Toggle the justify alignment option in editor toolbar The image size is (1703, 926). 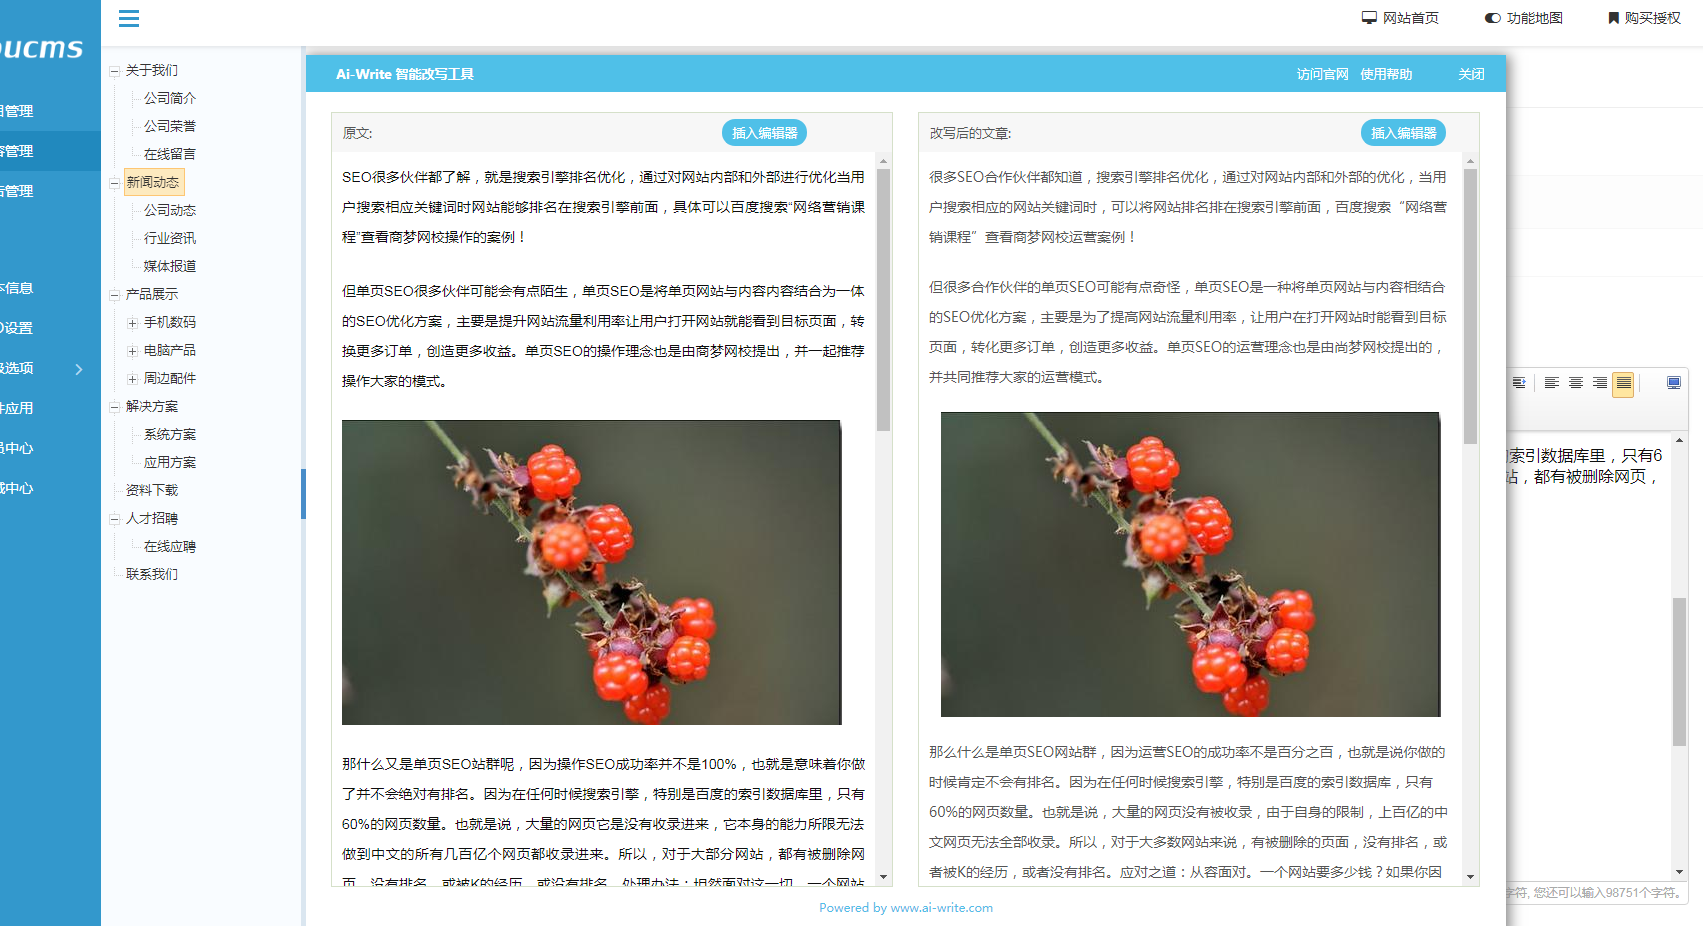coord(1623,382)
